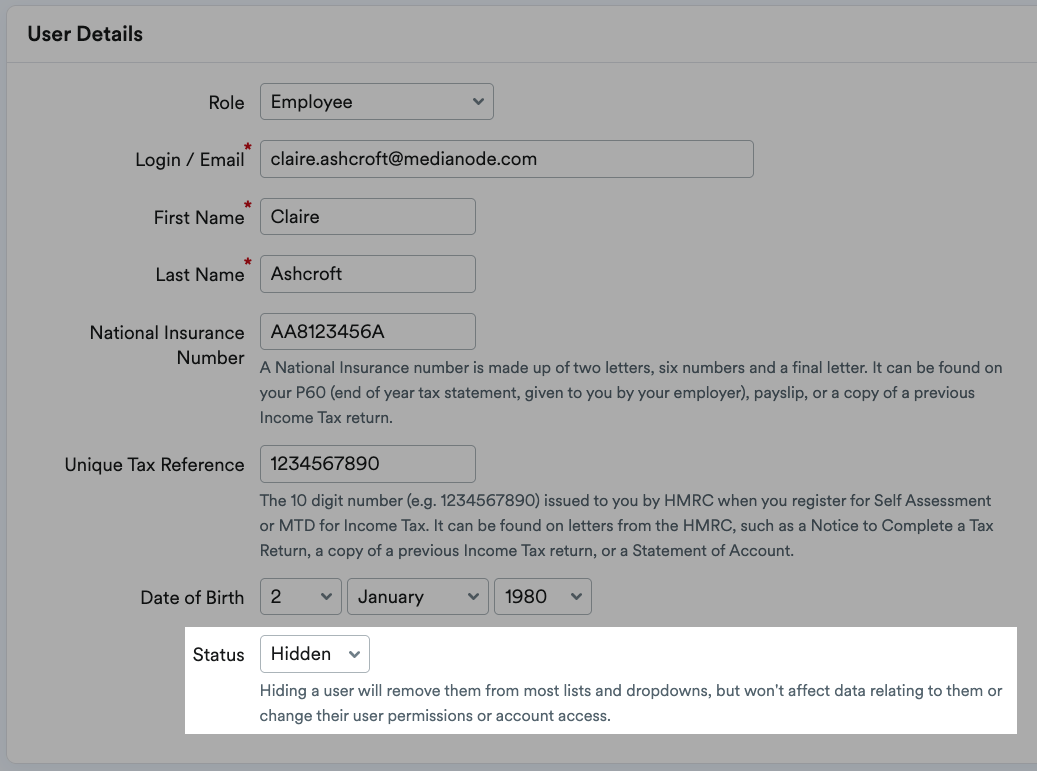Click the National Insurance Number label

[x=167, y=345]
